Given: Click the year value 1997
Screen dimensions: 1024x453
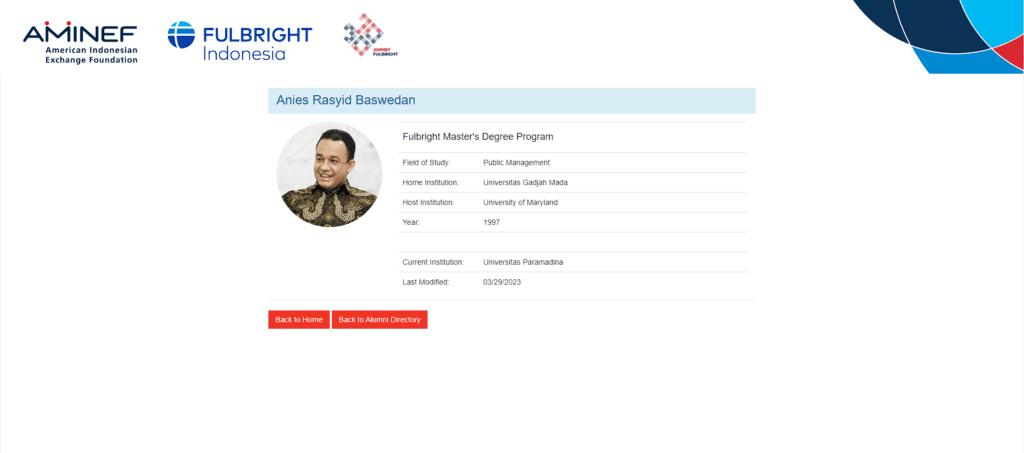Looking at the screenshot, I should click(491, 222).
